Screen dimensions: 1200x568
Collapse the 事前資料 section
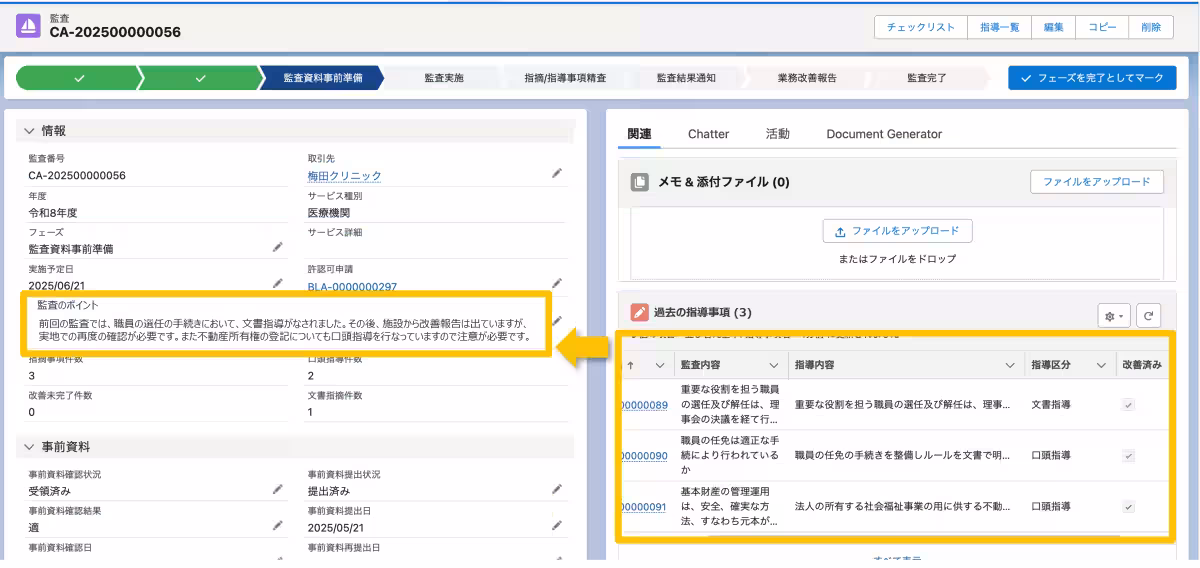coord(29,446)
